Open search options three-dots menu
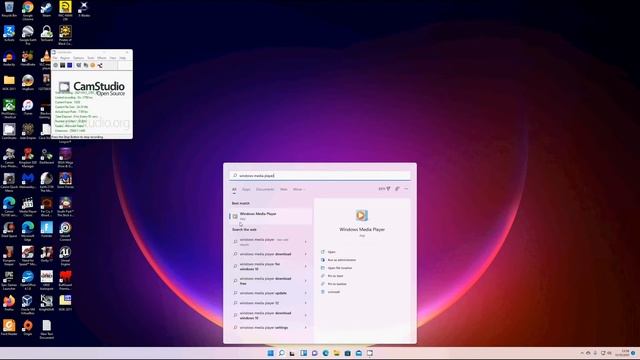This screenshot has width=640, height=360. point(406,189)
